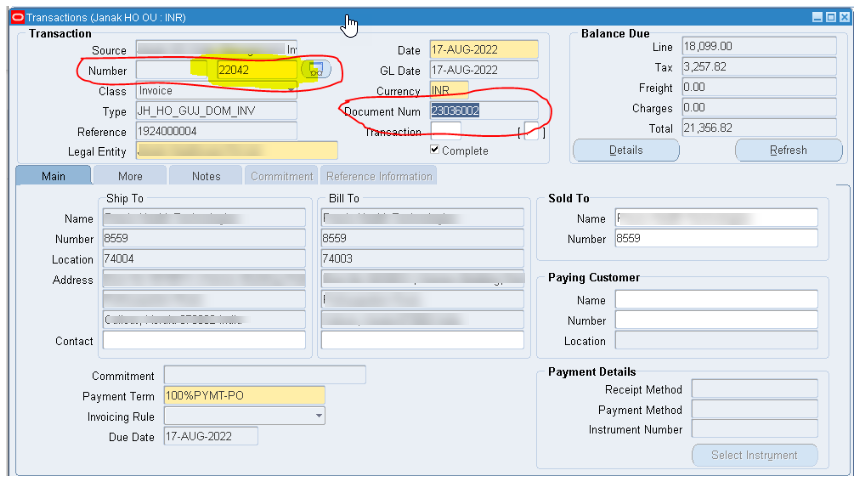855x480 pixels.
Task: Click the Sold To Name field
Action: click(x=716, y=218)
